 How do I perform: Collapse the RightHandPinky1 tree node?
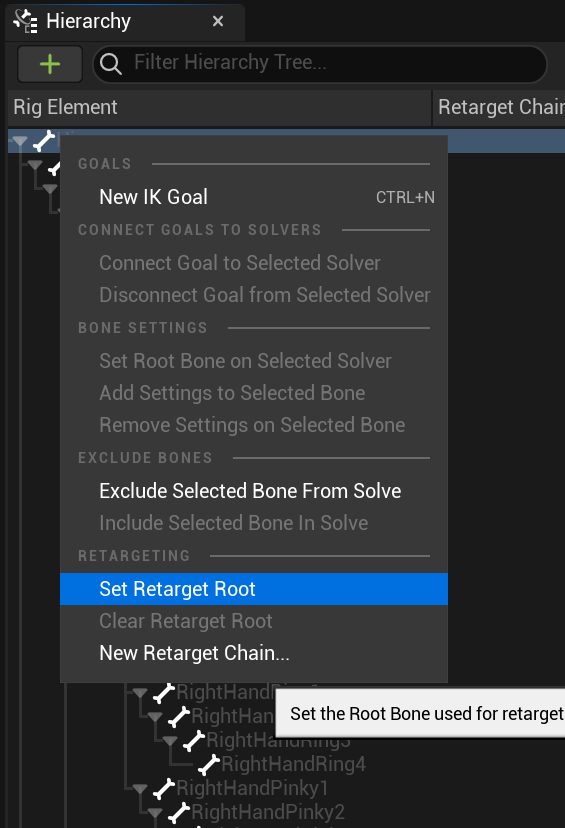pos(140,789)
